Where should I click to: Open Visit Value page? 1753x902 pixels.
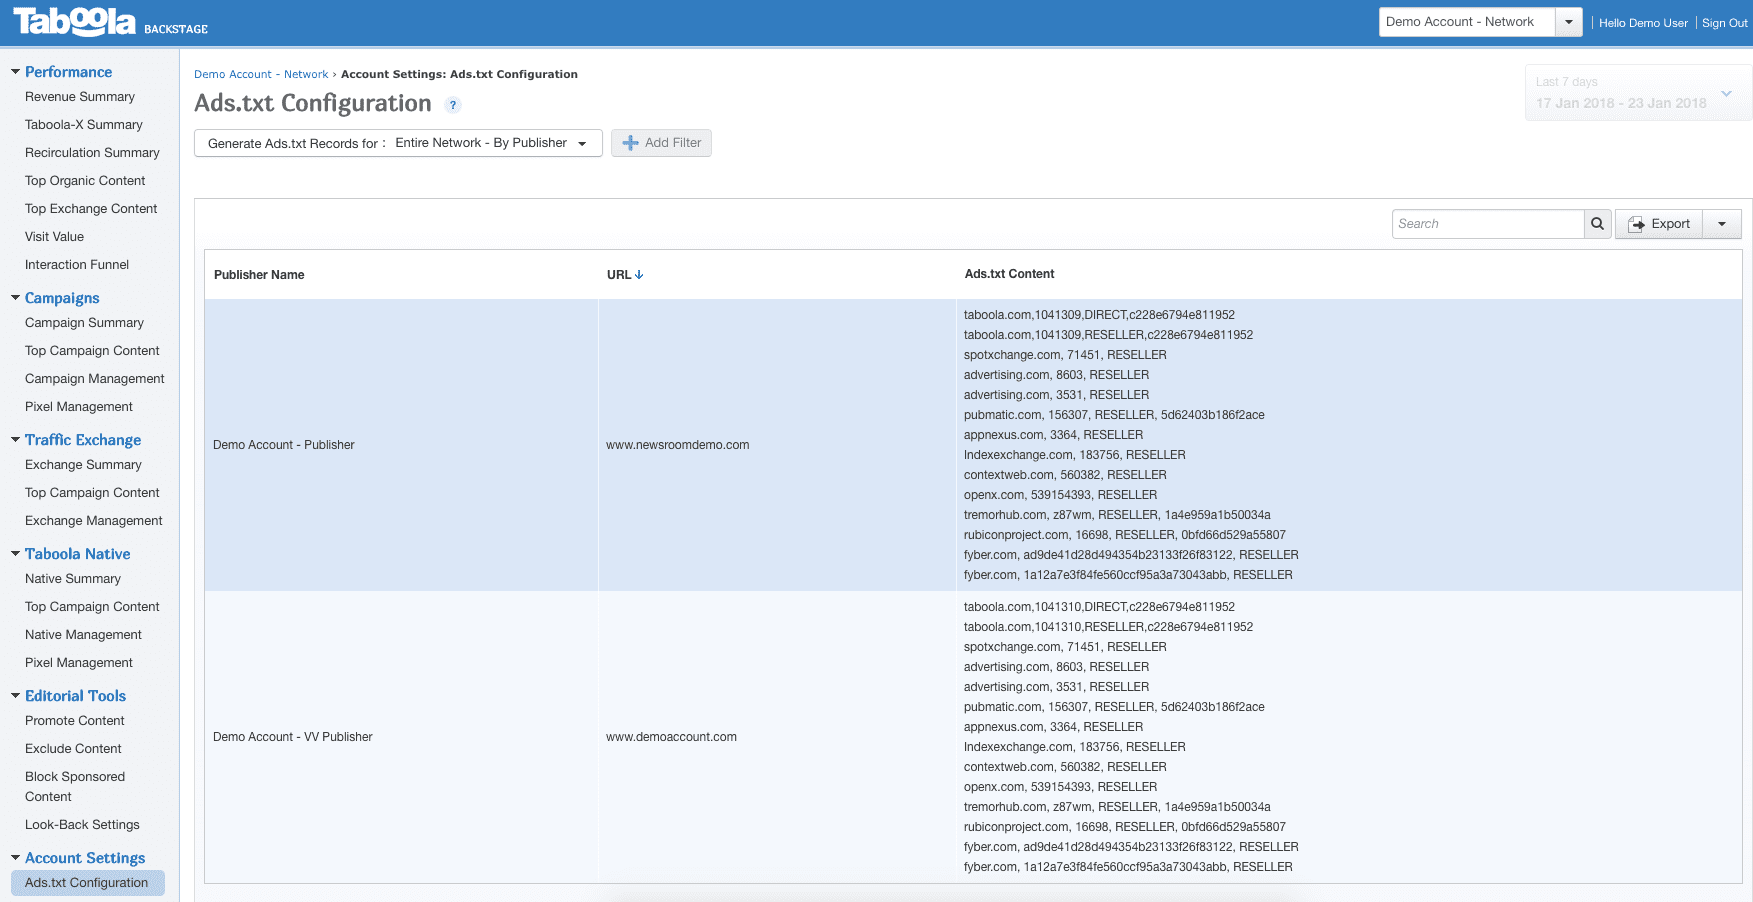54,237
